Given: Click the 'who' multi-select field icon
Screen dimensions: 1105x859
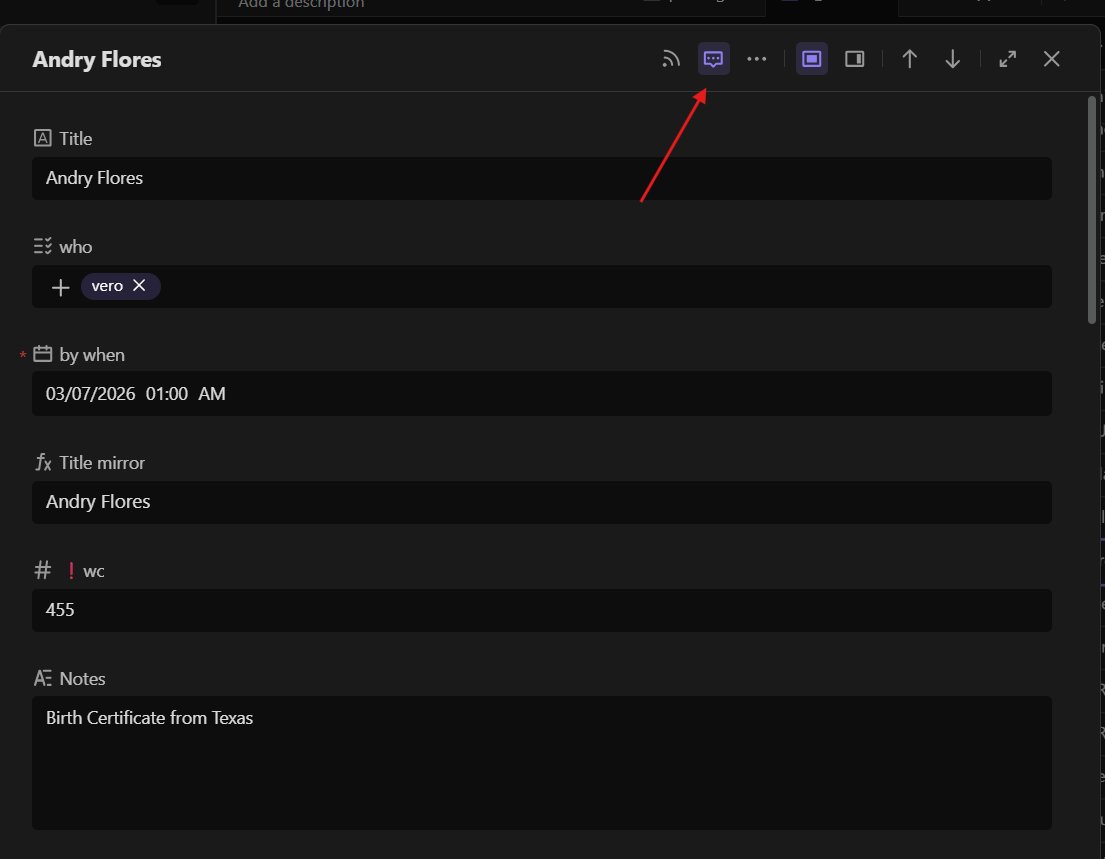Looking at the screenshot, I should pyautogui.click(x=42, y=246).
